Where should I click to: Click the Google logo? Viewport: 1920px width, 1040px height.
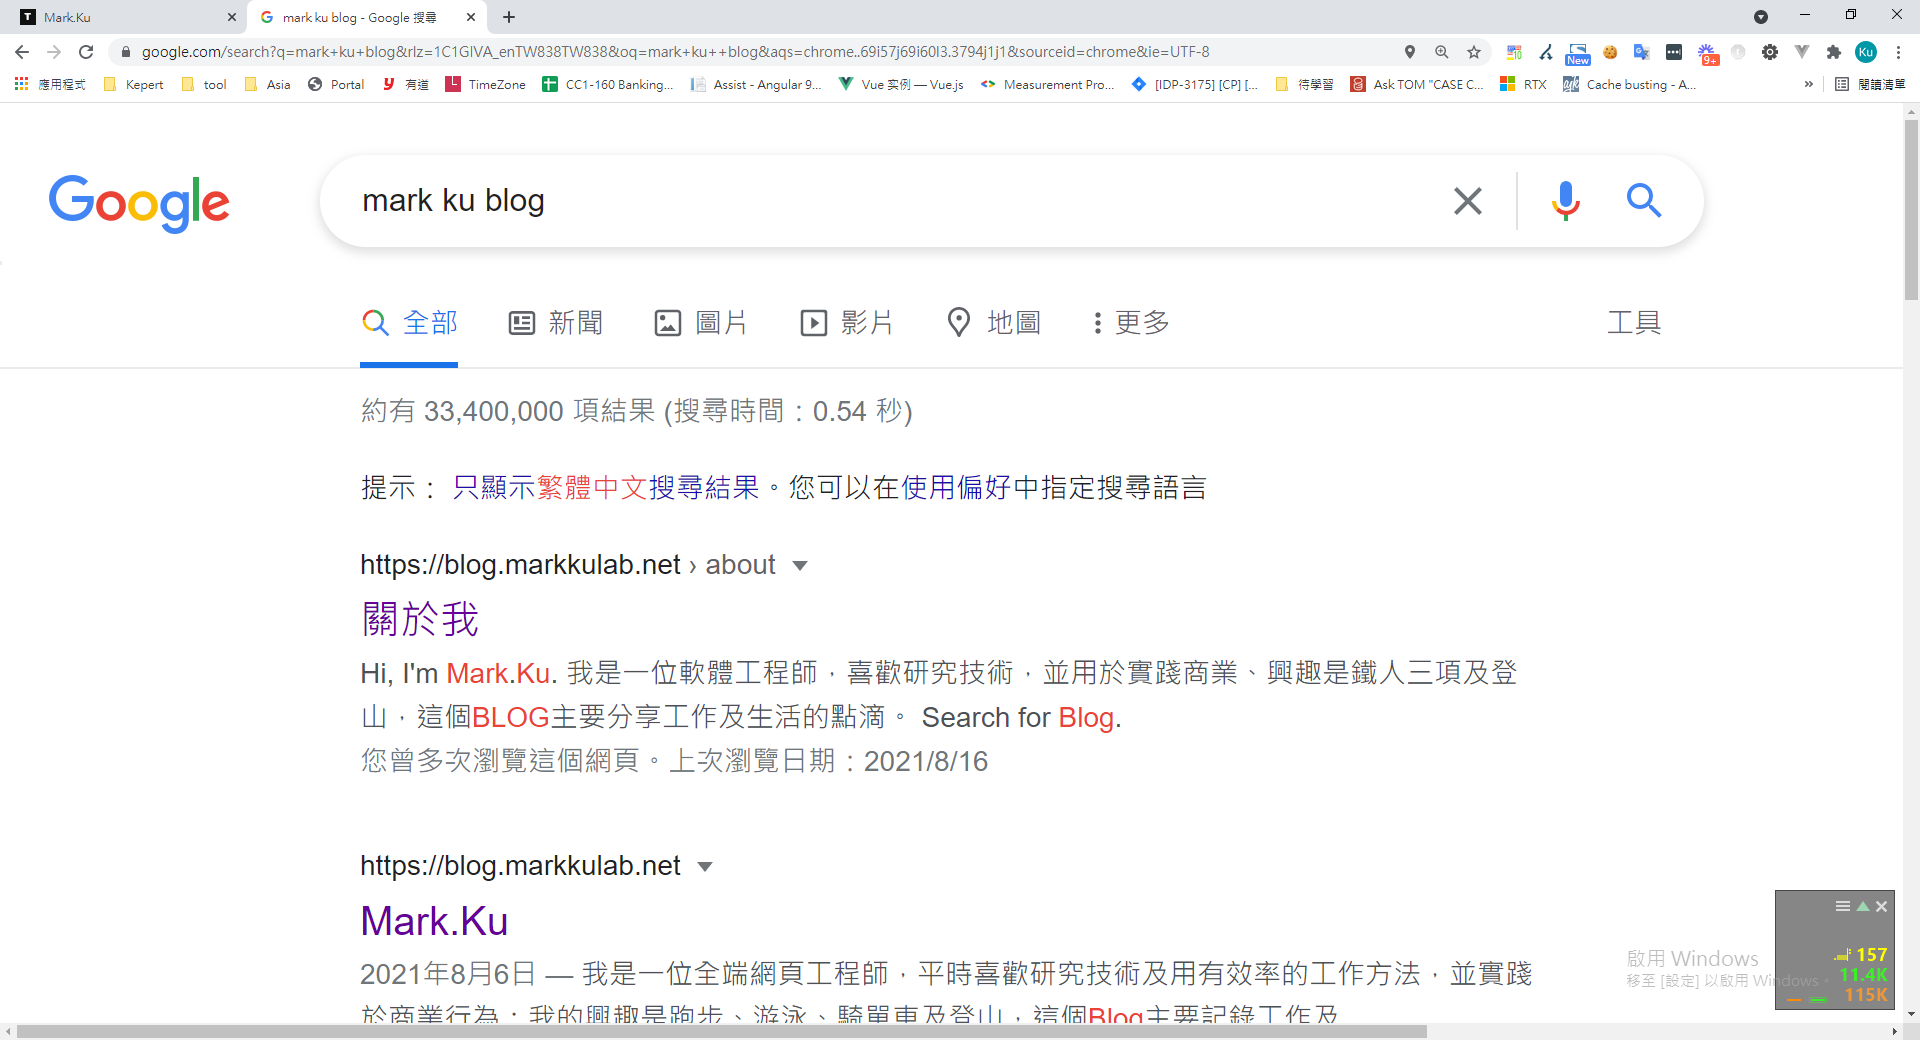(x=139, y=203)
